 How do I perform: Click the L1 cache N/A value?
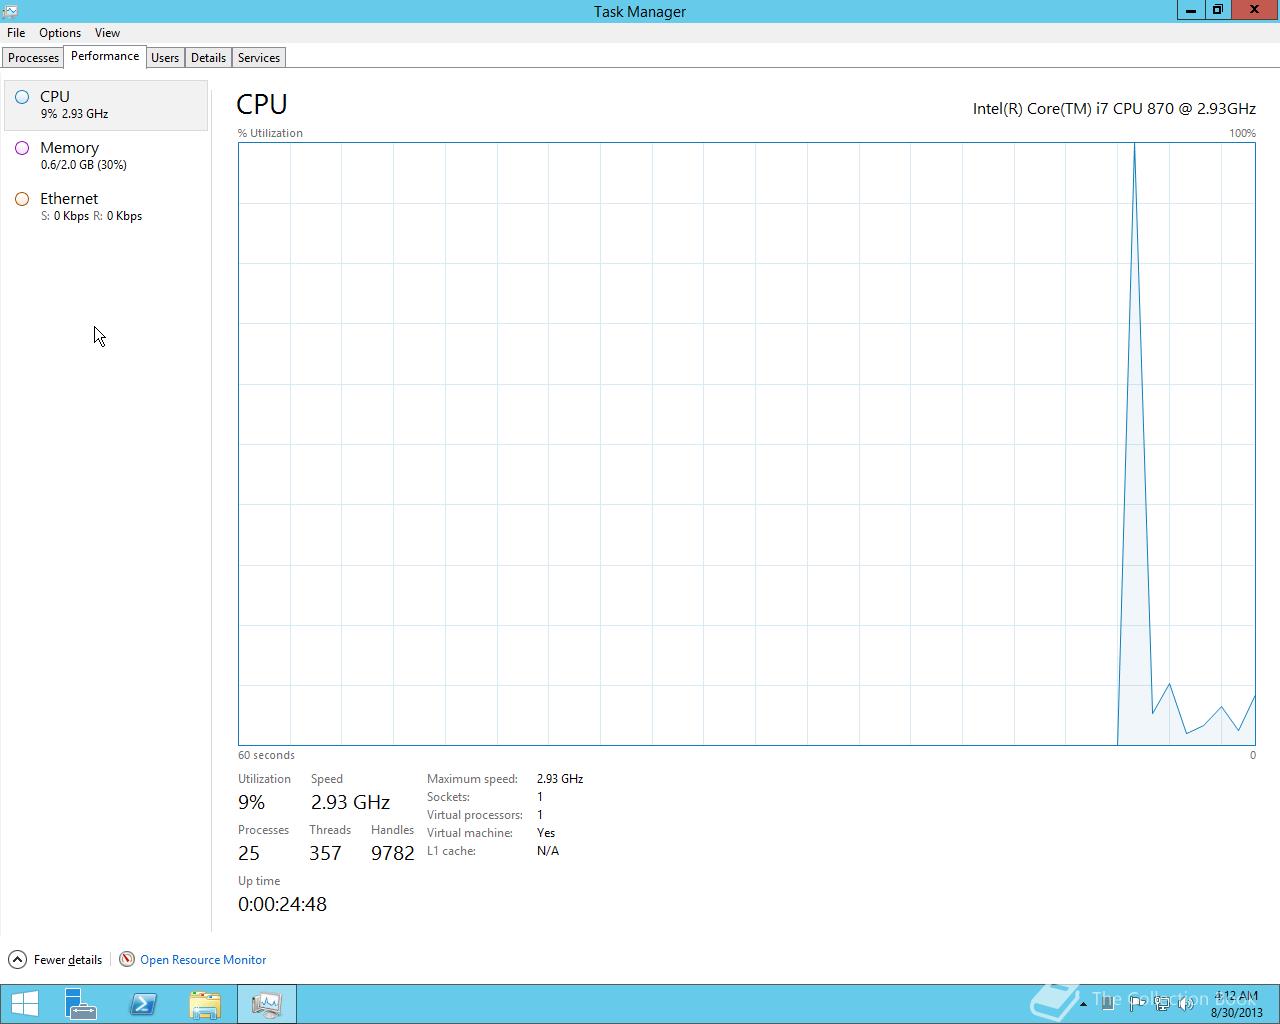point(548,851)
